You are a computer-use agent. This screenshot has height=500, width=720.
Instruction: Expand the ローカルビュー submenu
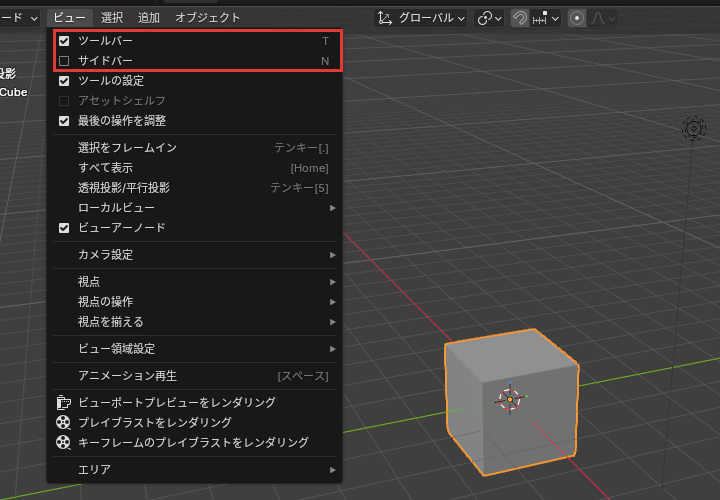[195, 208]
